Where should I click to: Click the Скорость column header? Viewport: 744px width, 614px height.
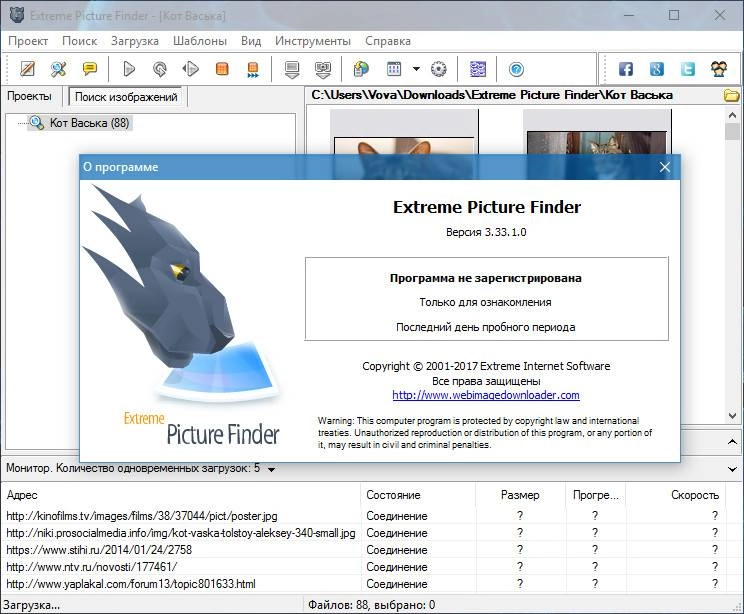676,495
